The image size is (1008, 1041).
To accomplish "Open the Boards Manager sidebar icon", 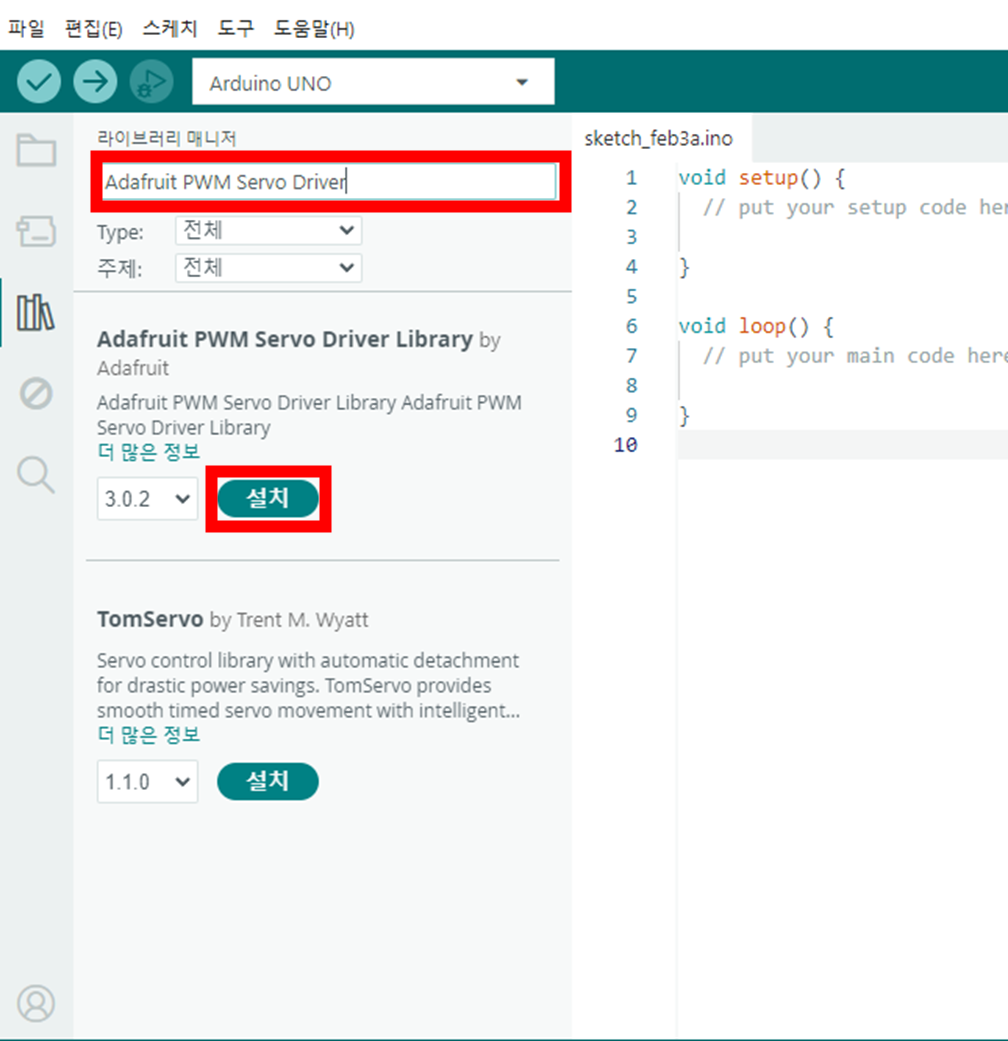I will coord(36,232).
